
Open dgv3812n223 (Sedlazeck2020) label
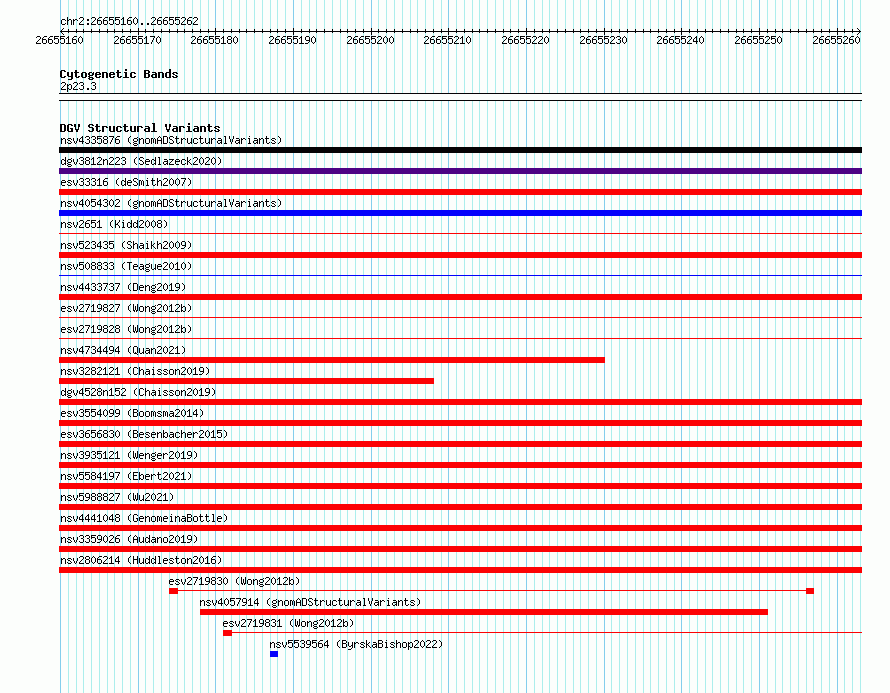[141, 161]
